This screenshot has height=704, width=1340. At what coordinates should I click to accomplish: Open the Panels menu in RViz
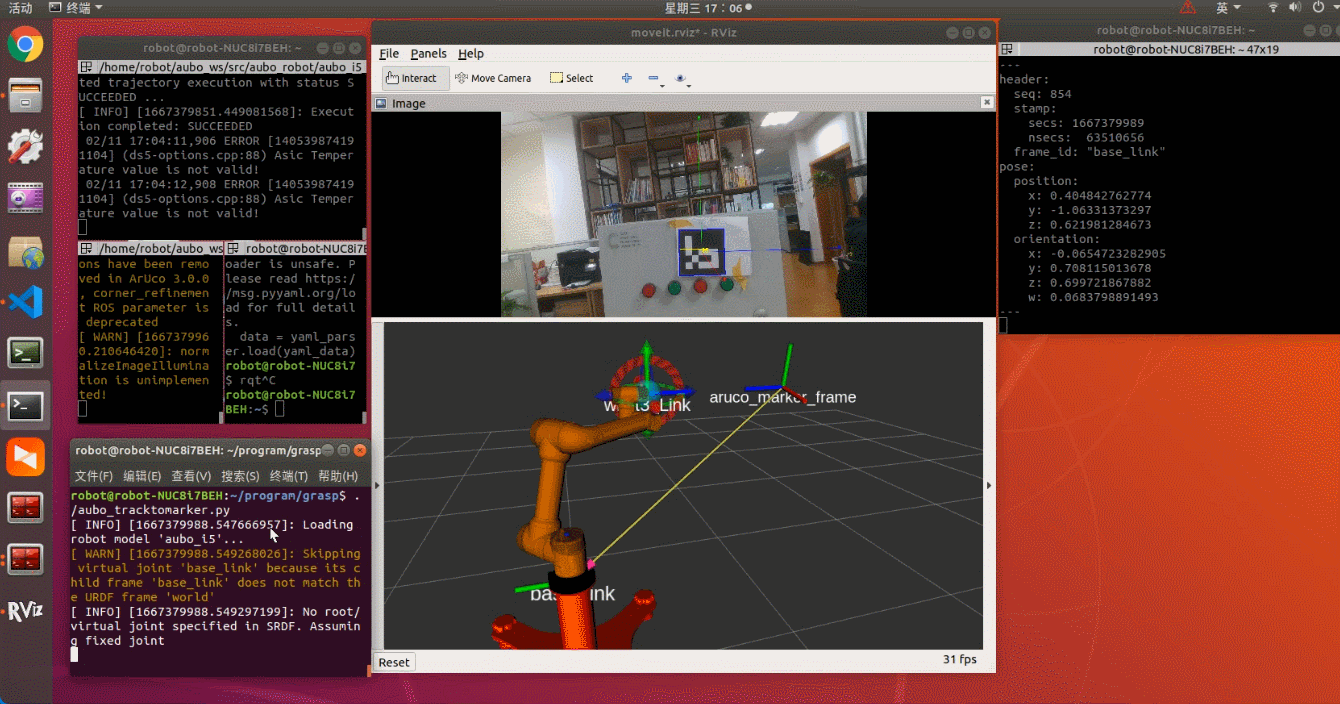pos(428,54)
